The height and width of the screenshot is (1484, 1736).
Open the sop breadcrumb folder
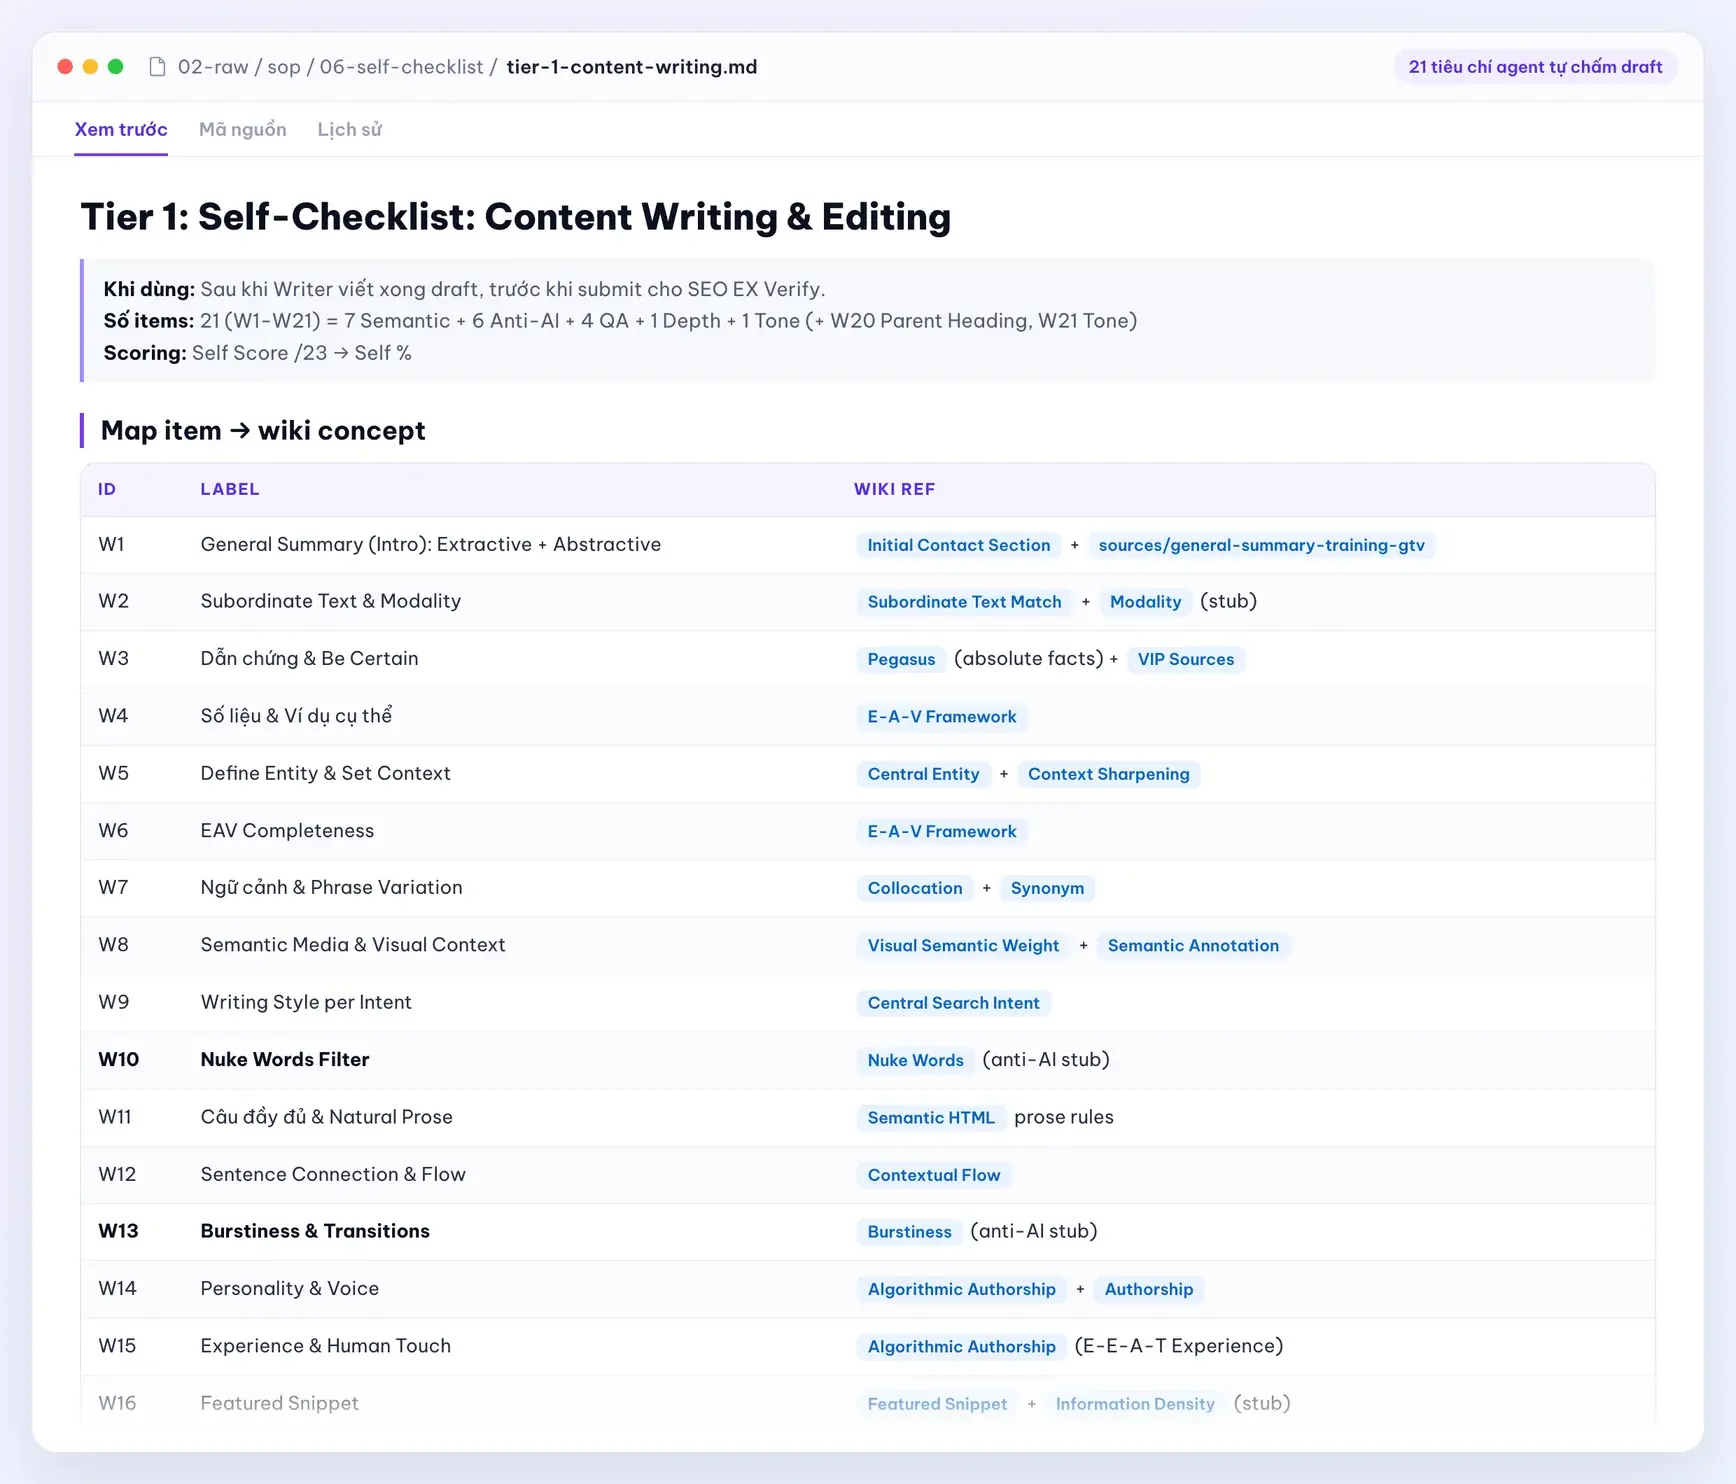click(x=284, y=67)
